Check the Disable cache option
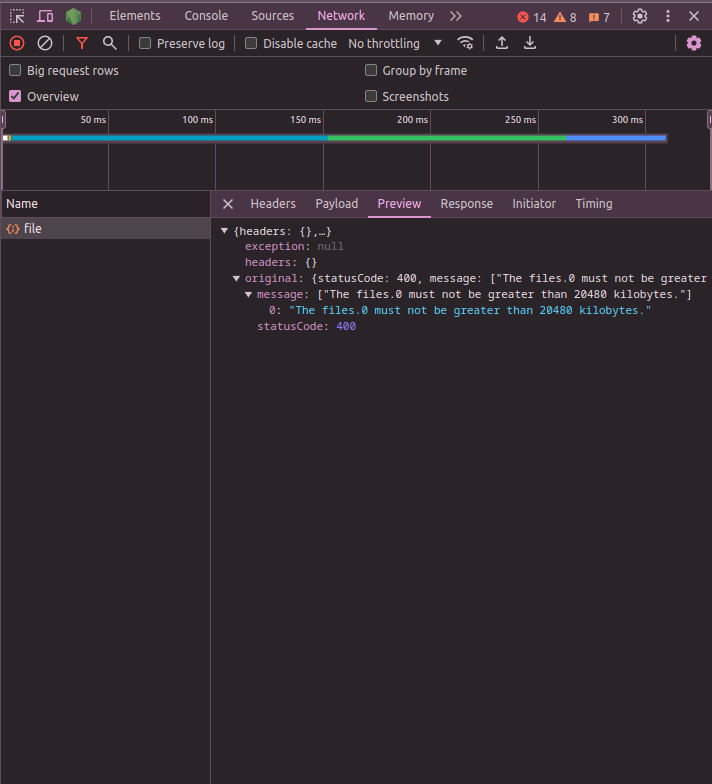 tap(251, 43)
